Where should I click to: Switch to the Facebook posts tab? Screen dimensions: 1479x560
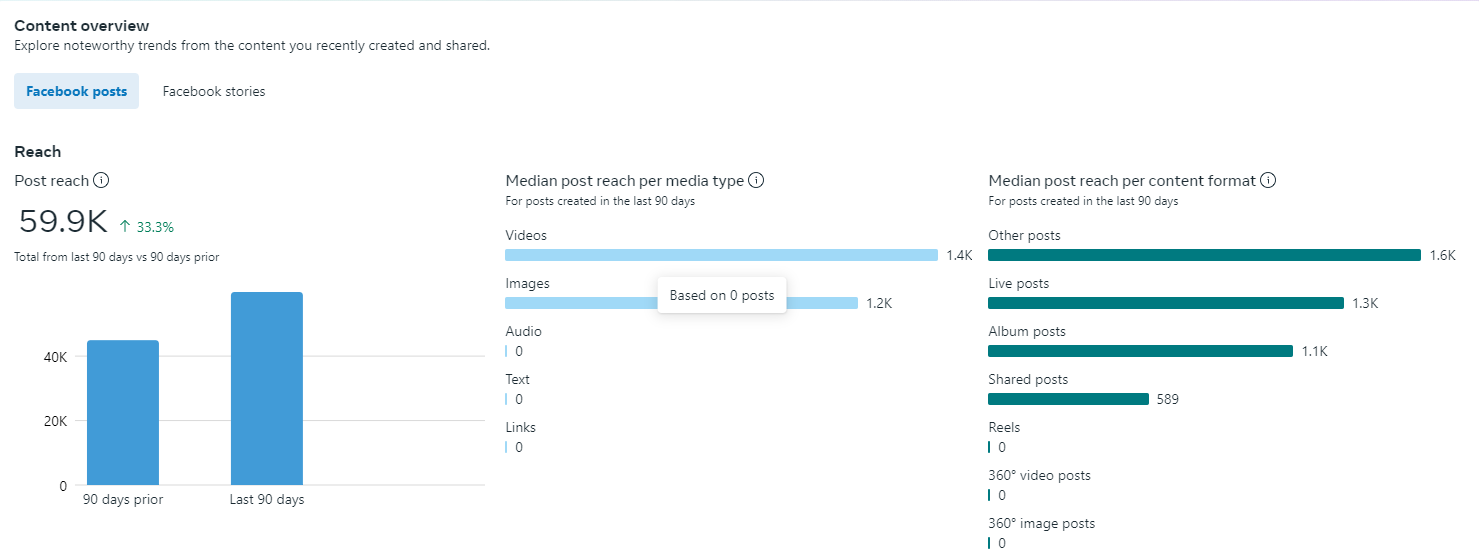[x=77, y=91]
